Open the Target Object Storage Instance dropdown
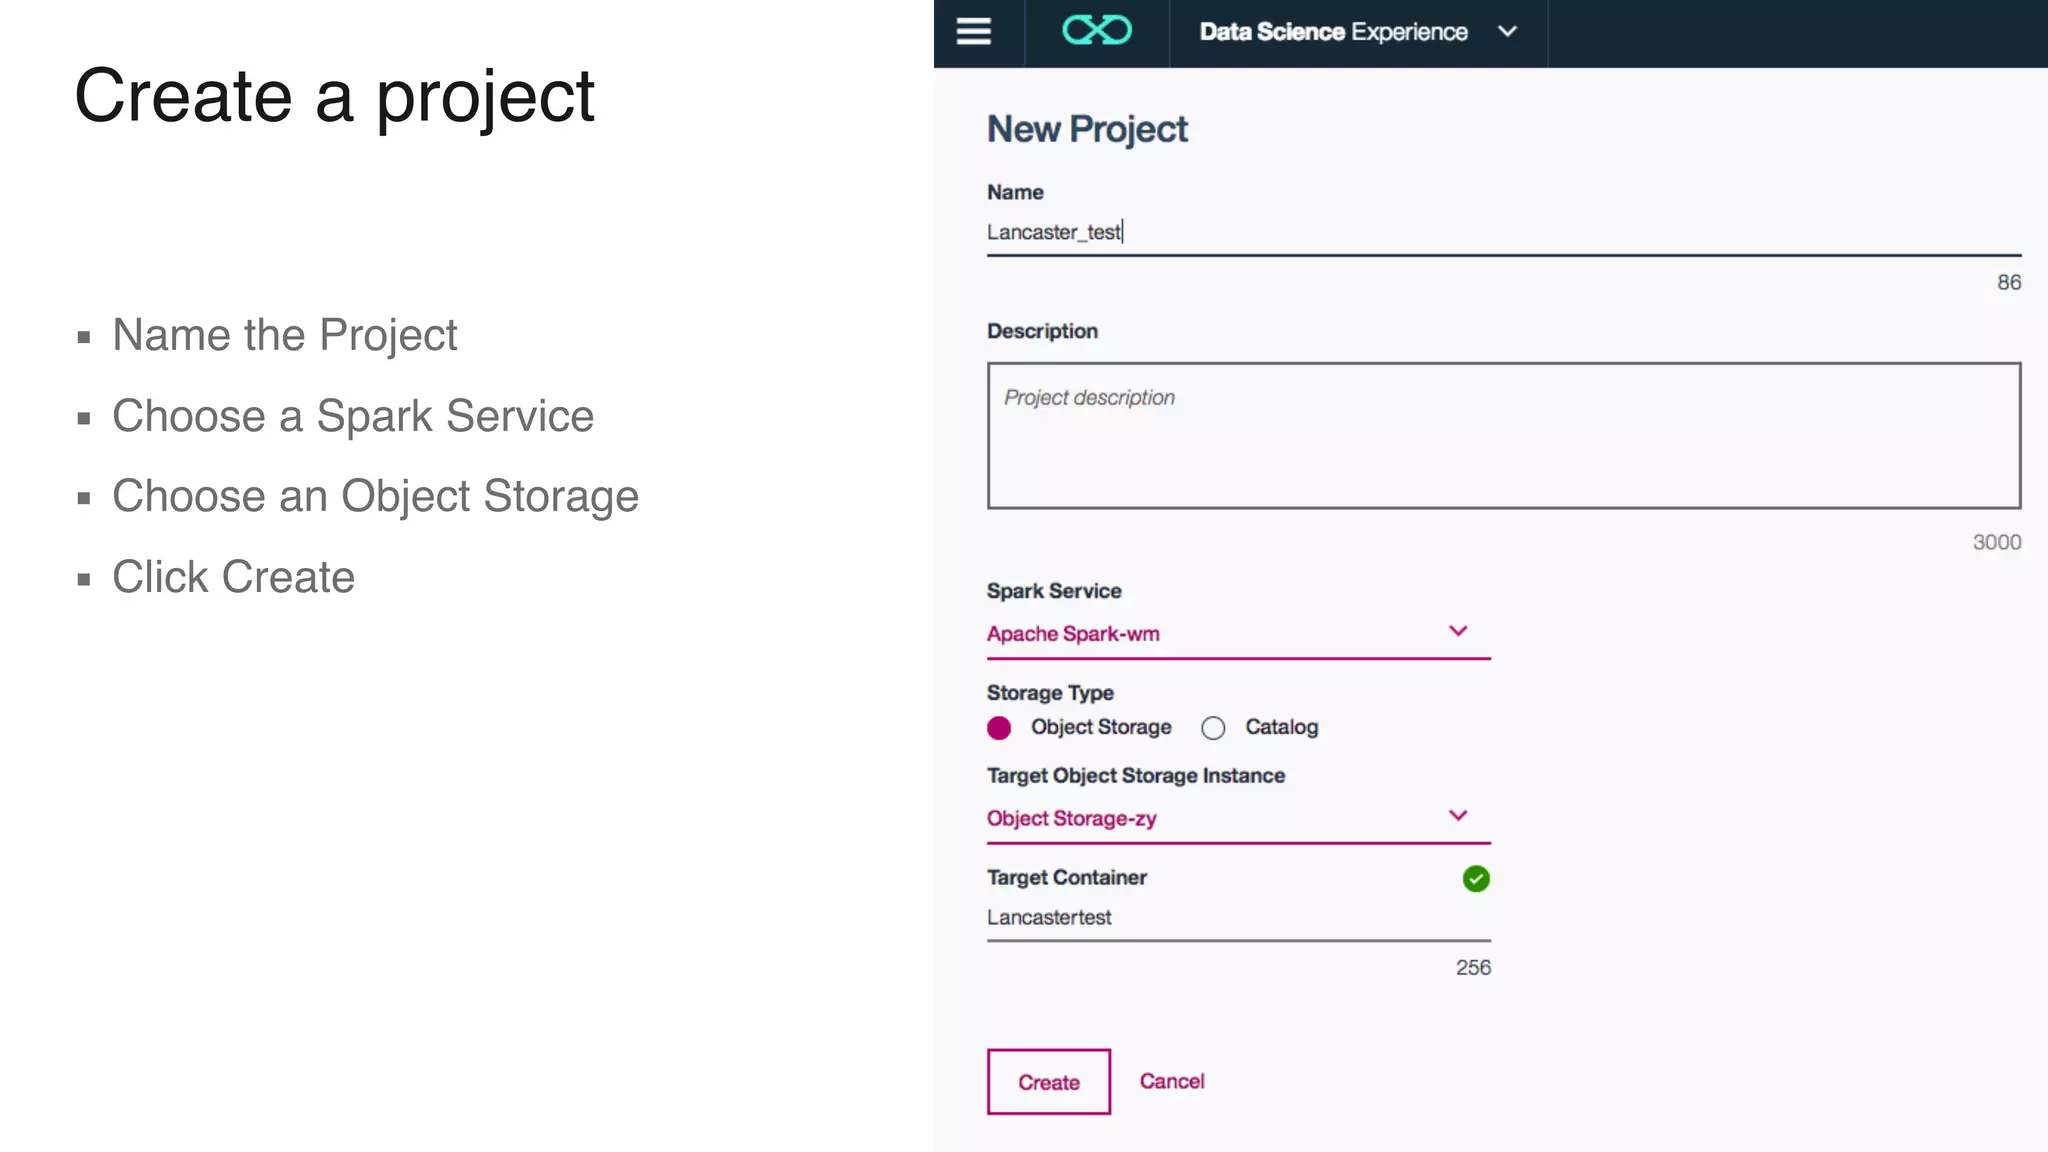Viewport: 2048px width, 1152px height. click(x=1238, y=819)
